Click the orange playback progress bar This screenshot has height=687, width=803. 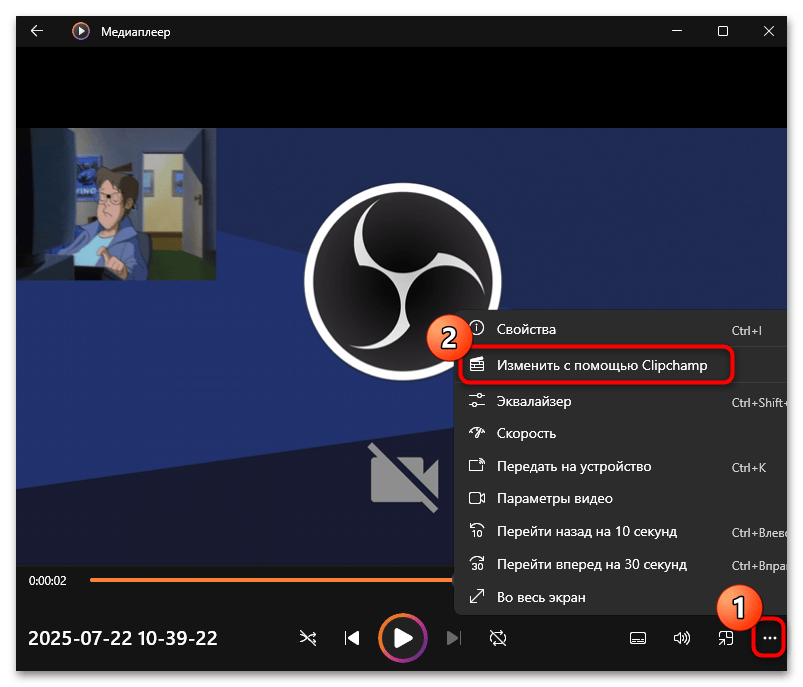[x=271, y=580]
